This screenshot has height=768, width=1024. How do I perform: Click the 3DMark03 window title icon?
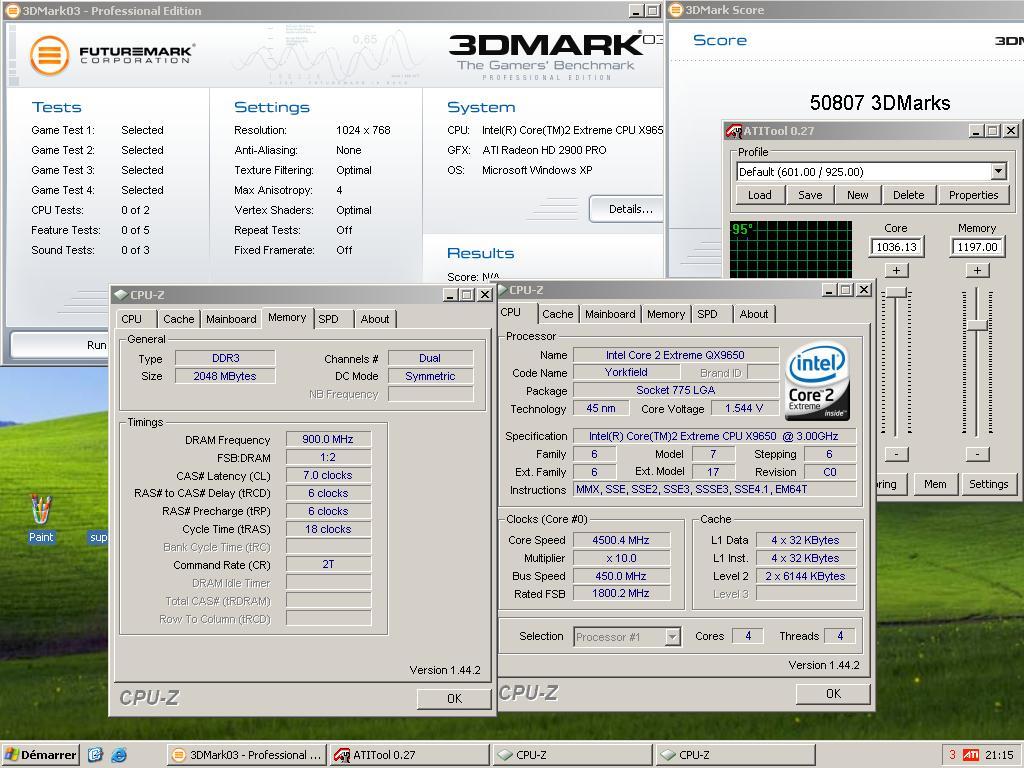12,10
